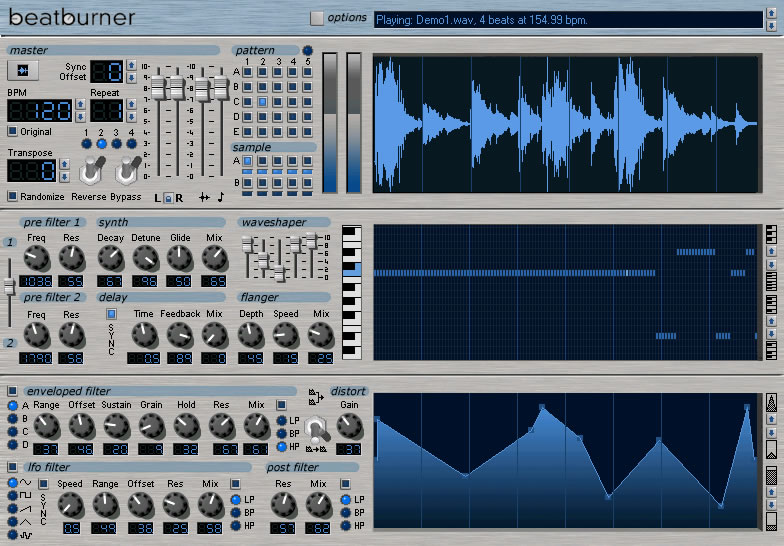Click the first master volume fader
Screen dimensions: 784x546
point(158,88)
